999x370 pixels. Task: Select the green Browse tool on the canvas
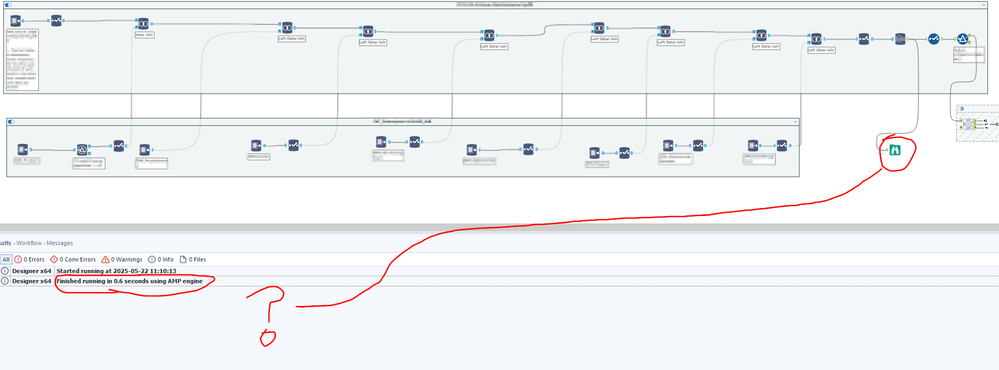click(x=895, y=150)
